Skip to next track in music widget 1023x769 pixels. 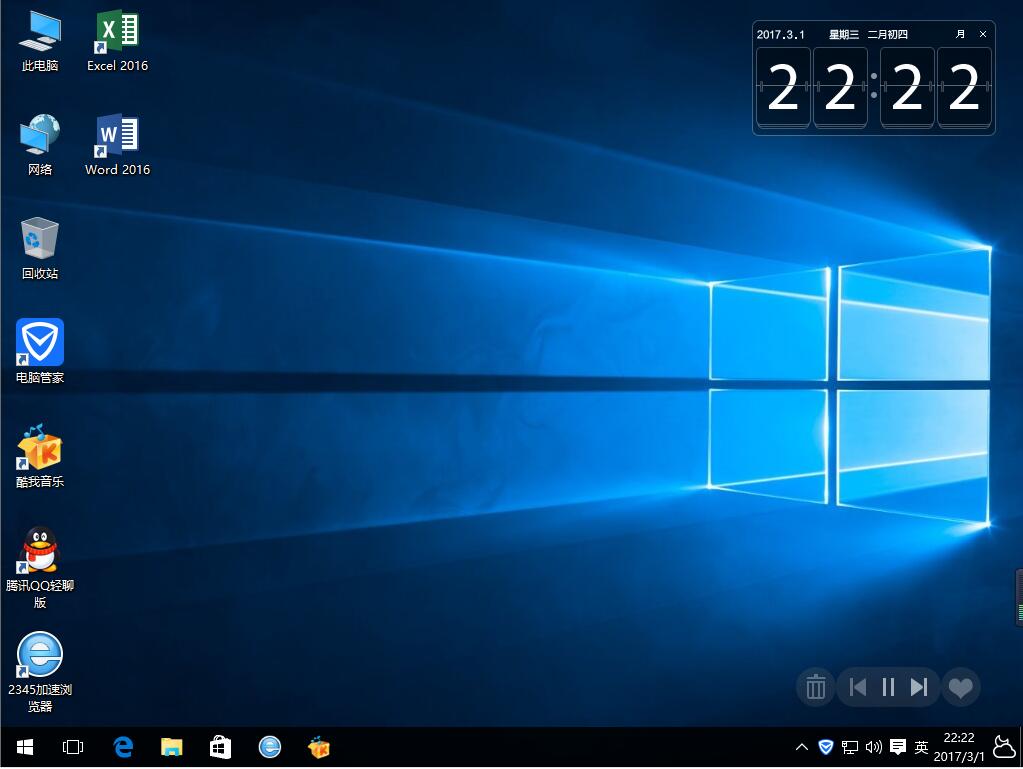[919, 687]
